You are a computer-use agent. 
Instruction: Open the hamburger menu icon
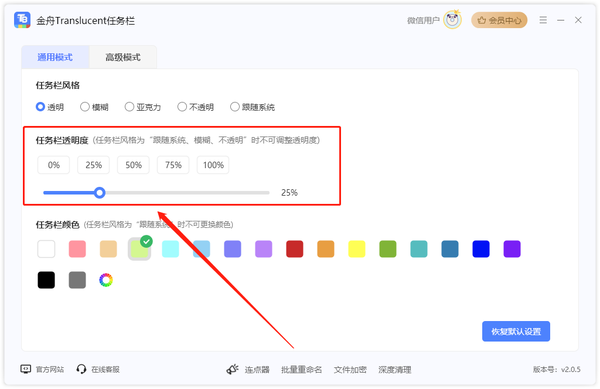[543, 20]
